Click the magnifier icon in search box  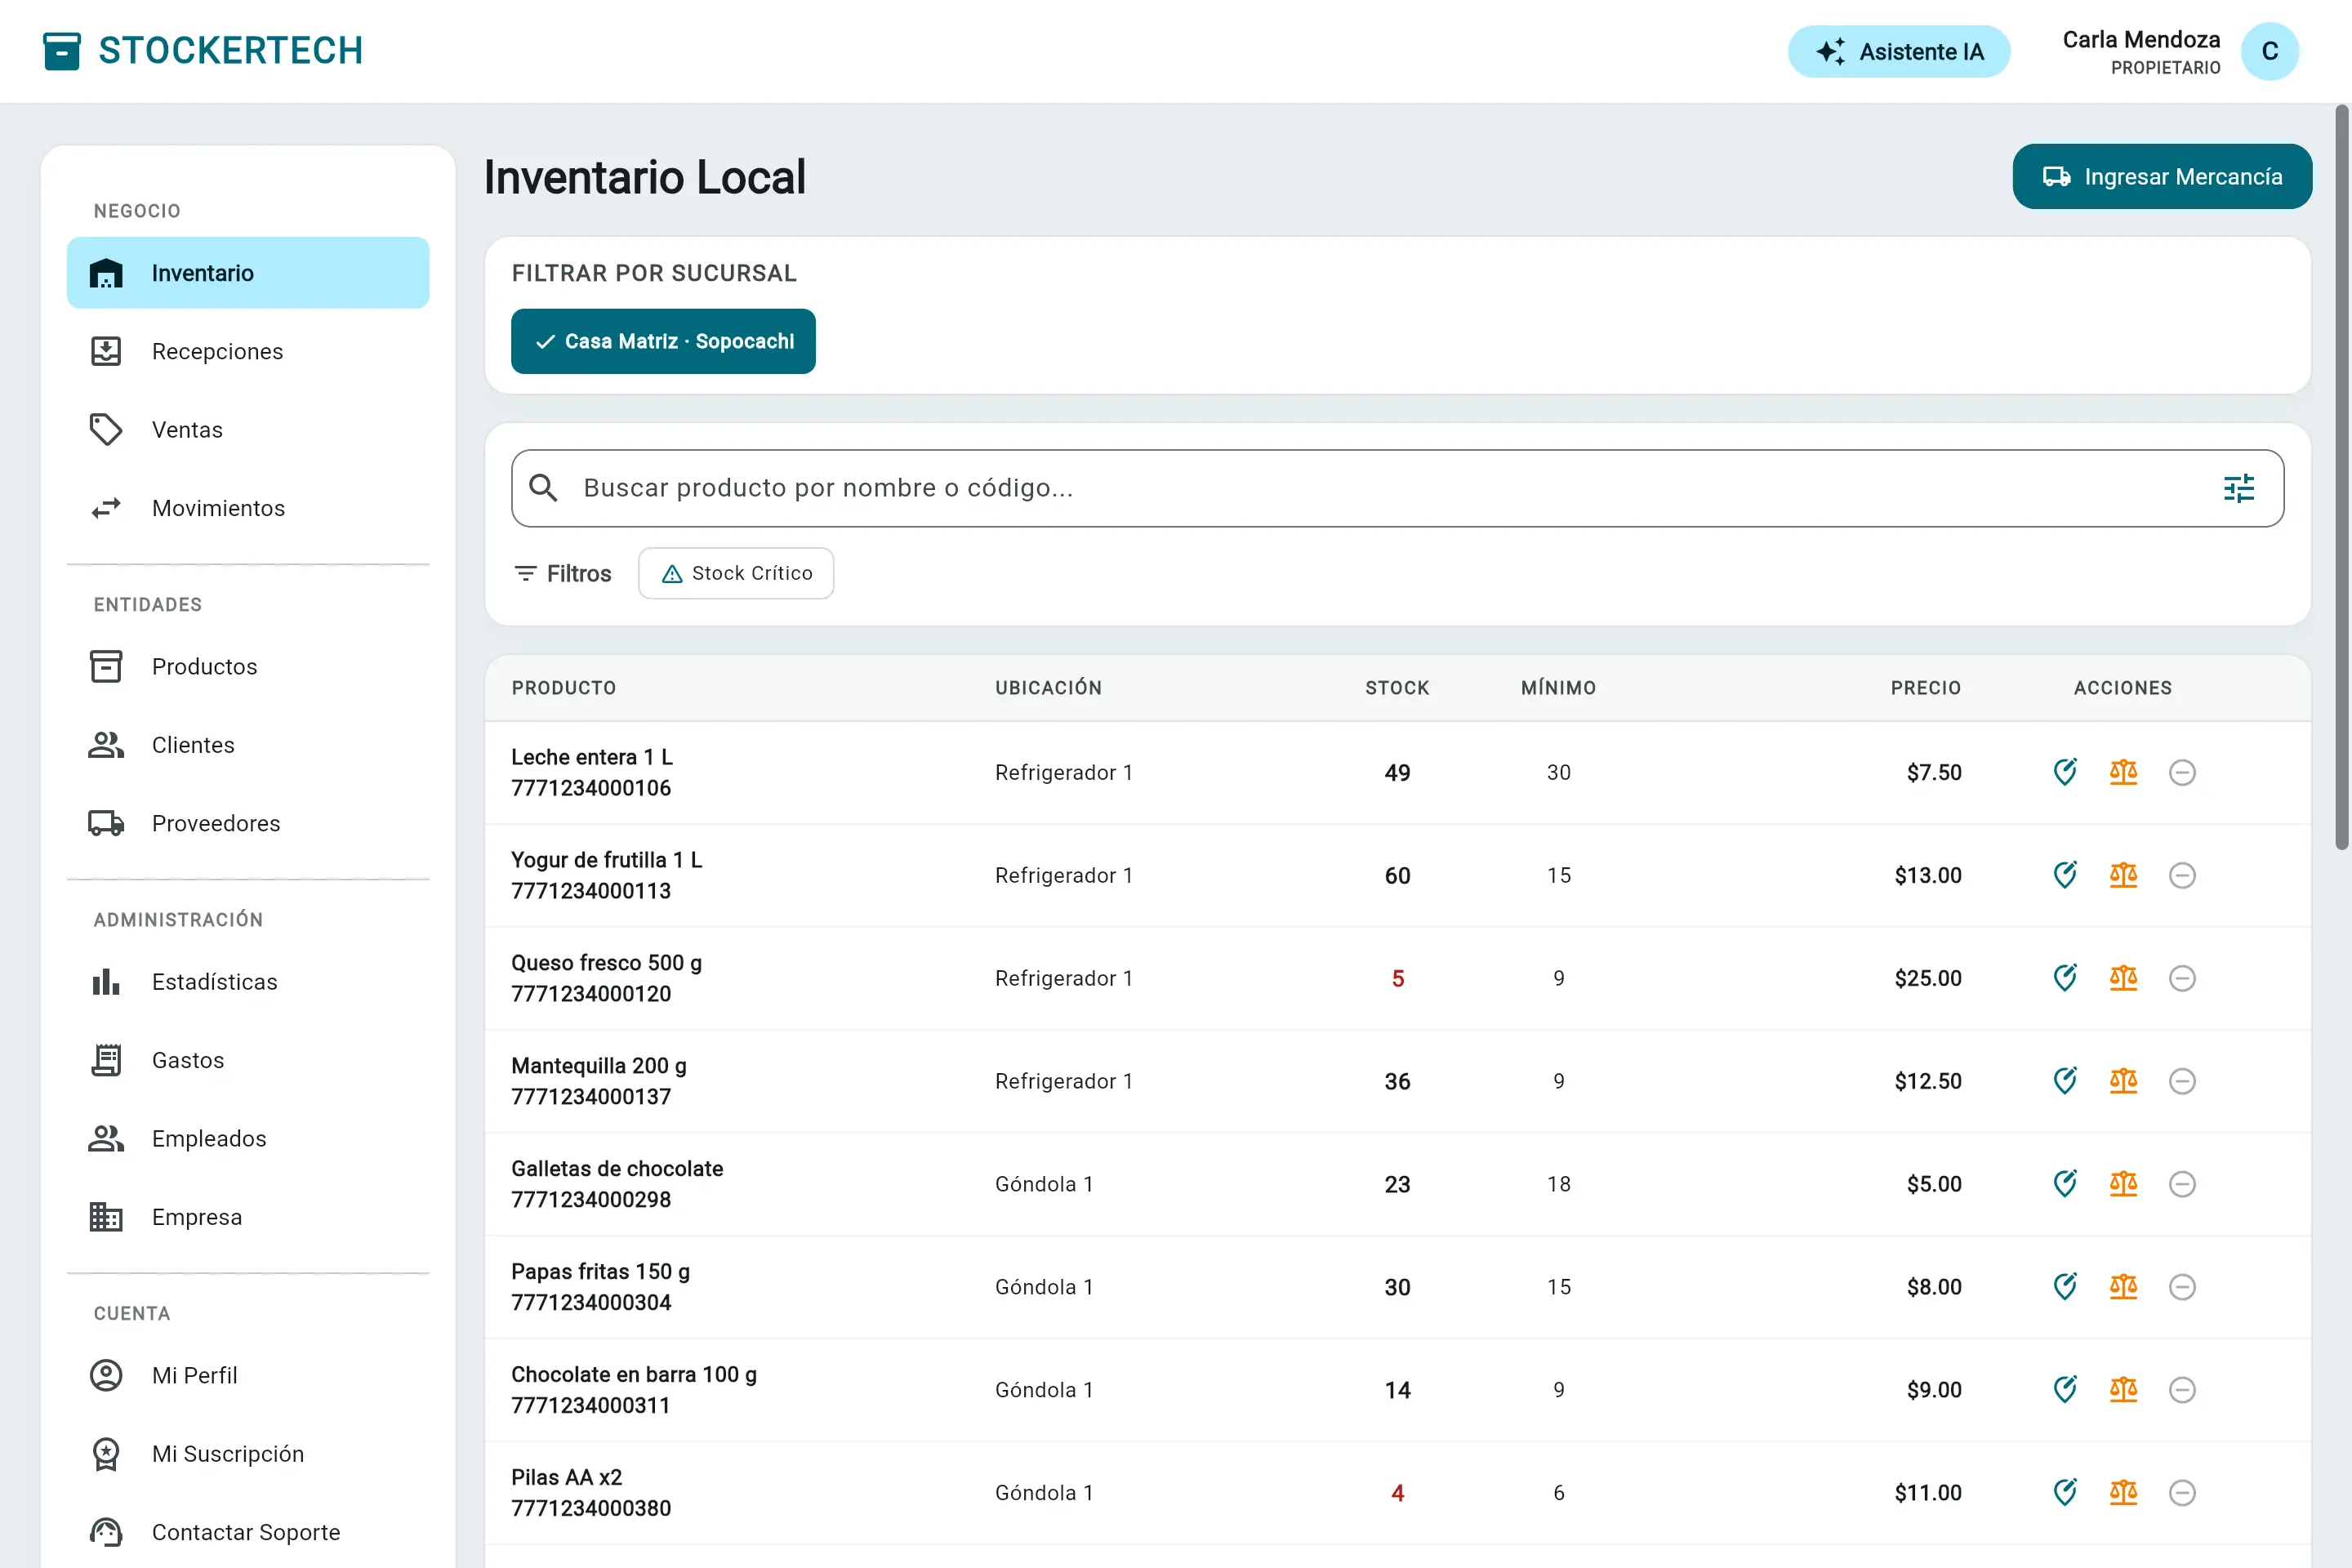coord(543,488)
